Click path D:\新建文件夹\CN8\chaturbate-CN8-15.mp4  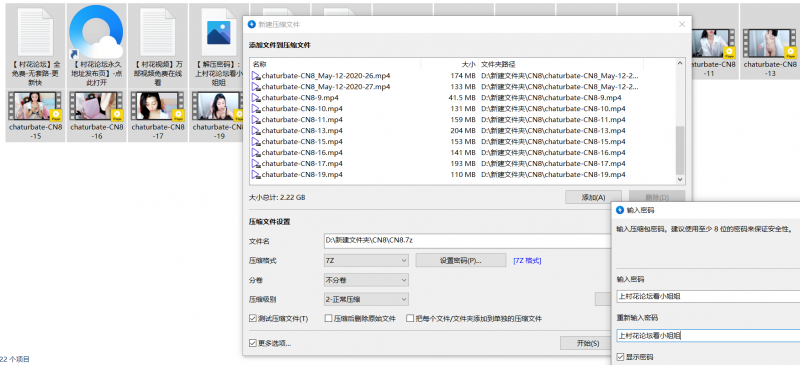coord(553,141)
